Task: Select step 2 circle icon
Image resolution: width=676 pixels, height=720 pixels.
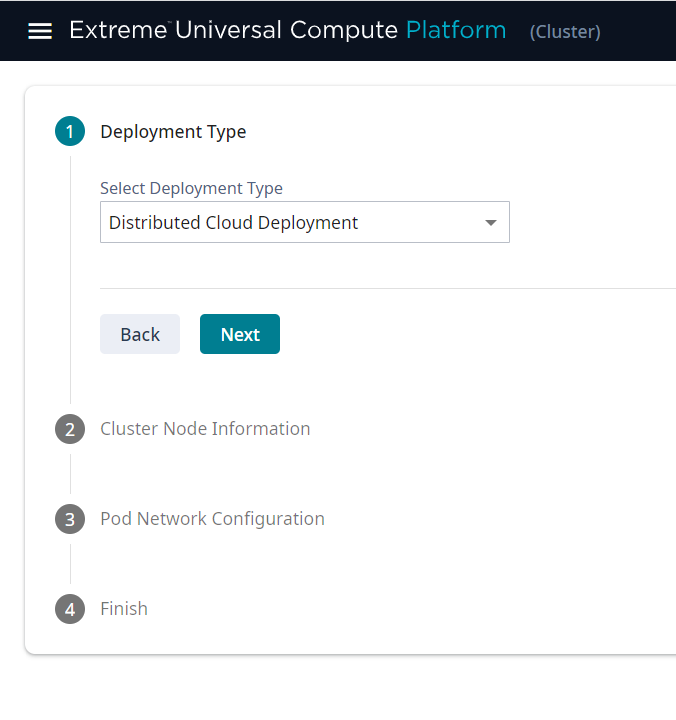Action: click(70, 429)
